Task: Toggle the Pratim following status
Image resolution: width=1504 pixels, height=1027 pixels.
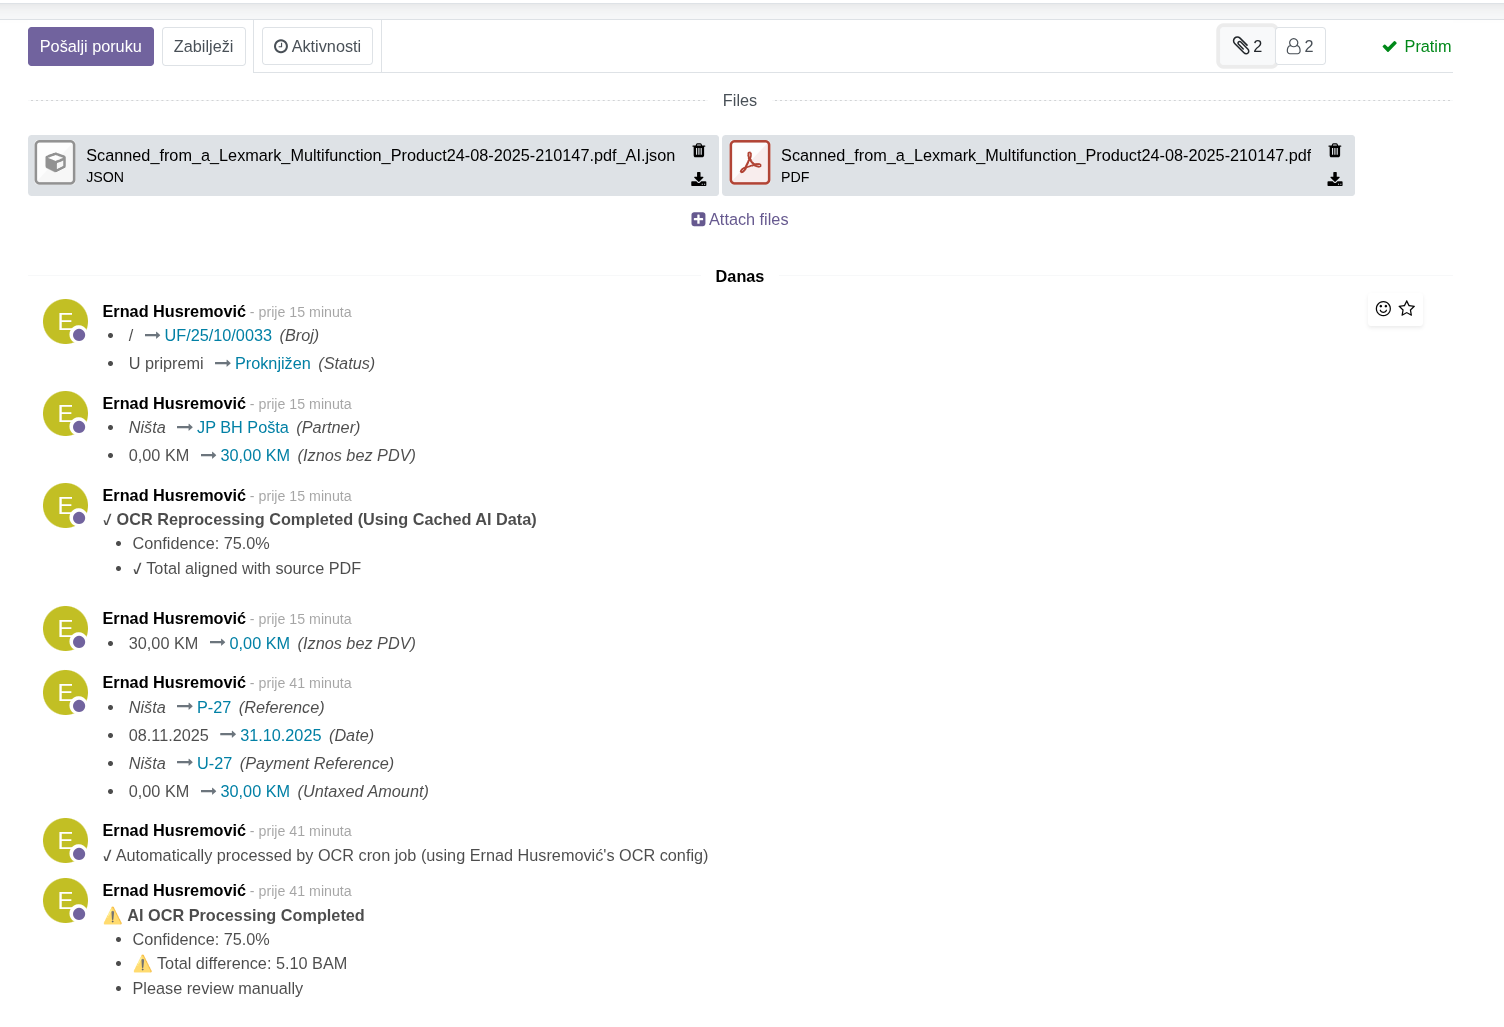Action: (x=1417, y=46)
